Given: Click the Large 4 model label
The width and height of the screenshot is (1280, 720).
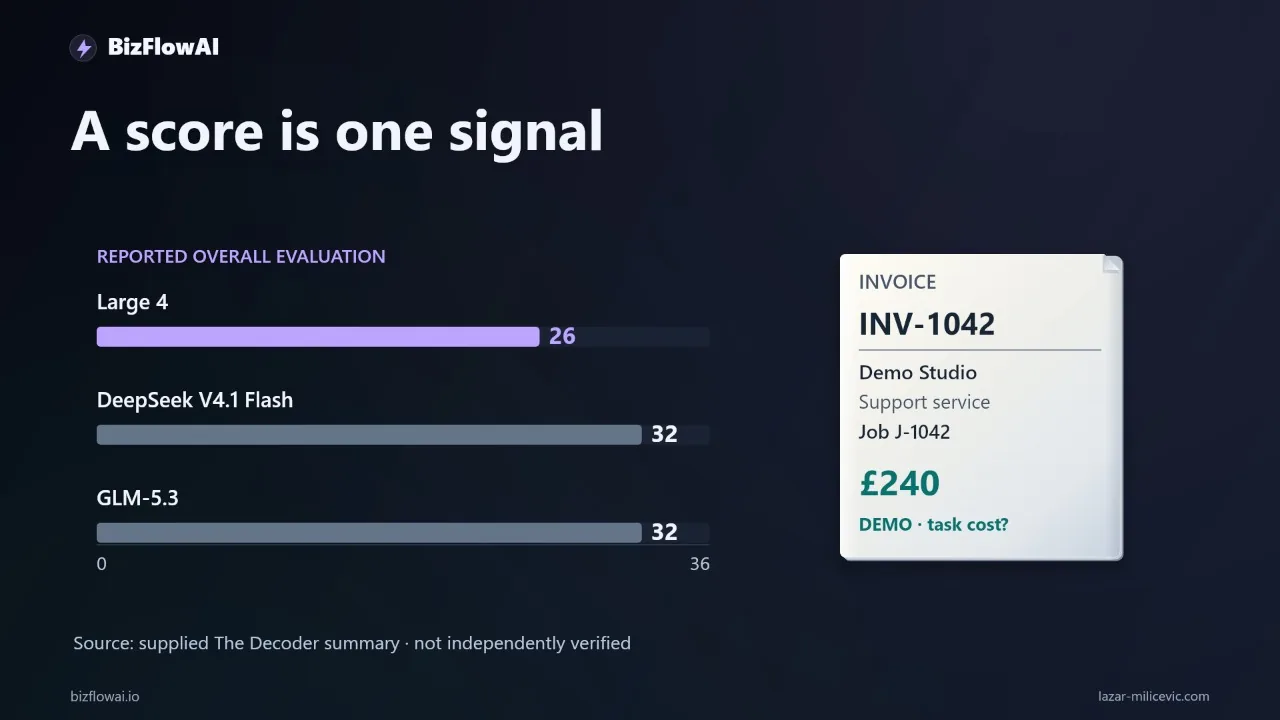Looking at the screenshot, I should click(132, 302).
